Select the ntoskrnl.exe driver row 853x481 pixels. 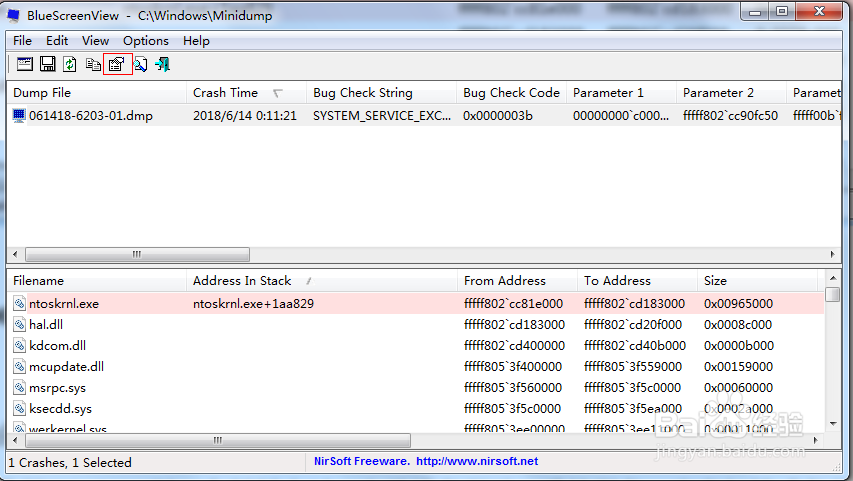coord(416,304)
